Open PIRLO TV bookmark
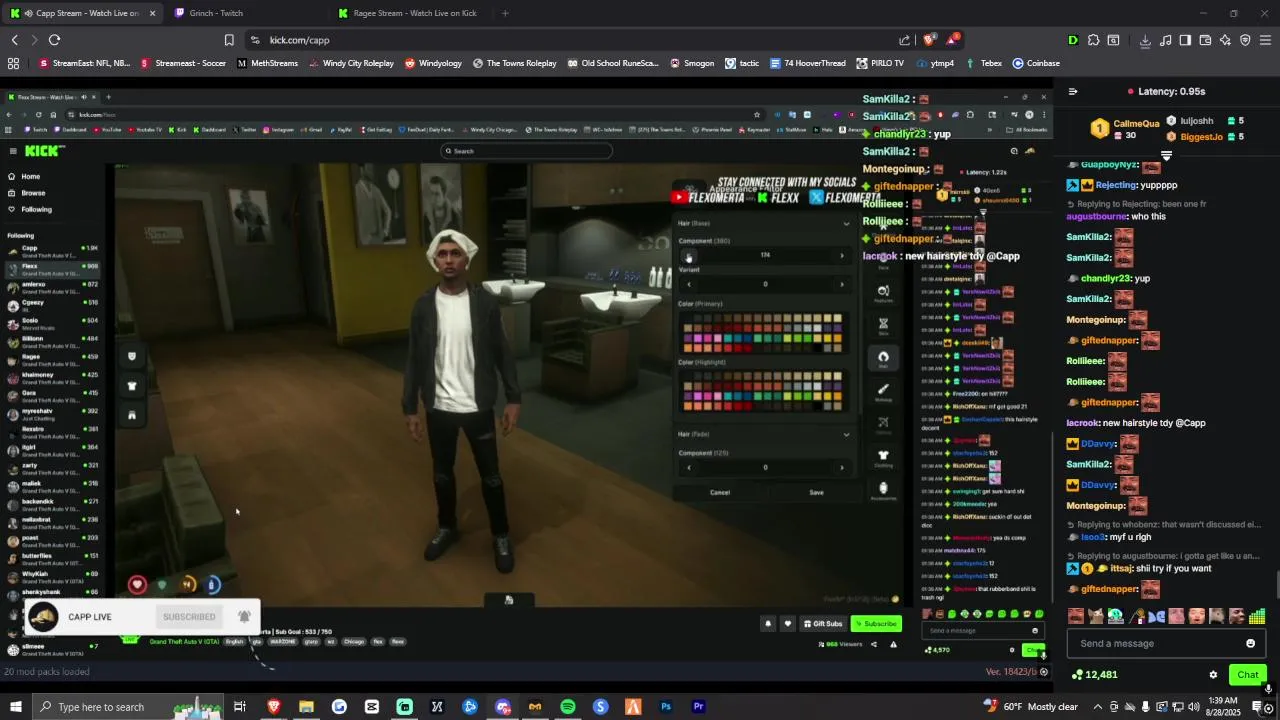The height and width of the screenshot is (720, 1280). 880,63
